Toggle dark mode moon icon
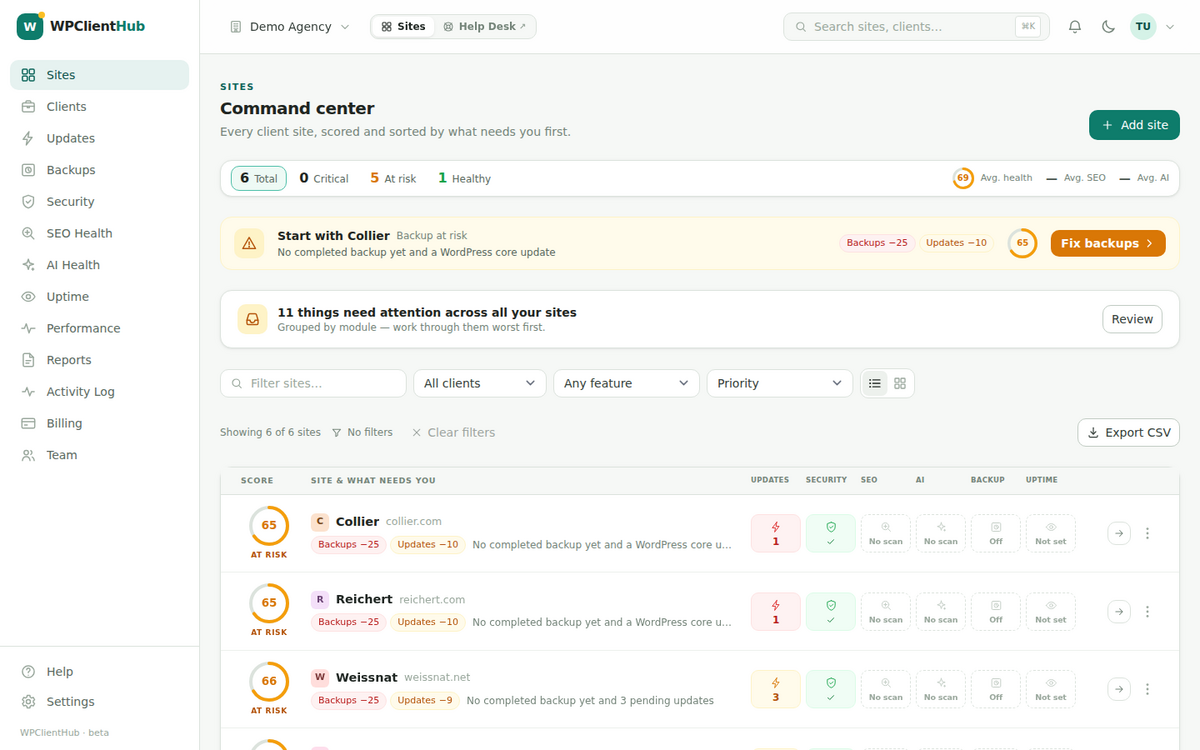 click(1108, 27)
